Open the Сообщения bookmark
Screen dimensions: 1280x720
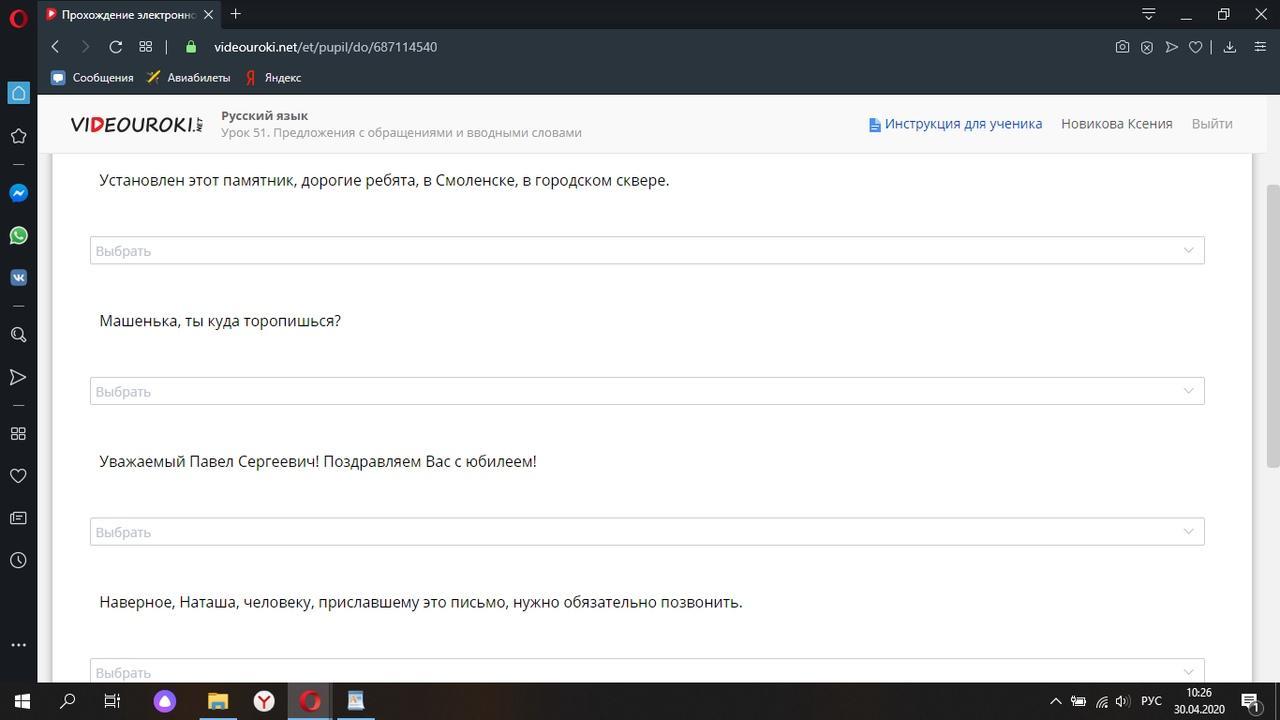tap(92, 77)
